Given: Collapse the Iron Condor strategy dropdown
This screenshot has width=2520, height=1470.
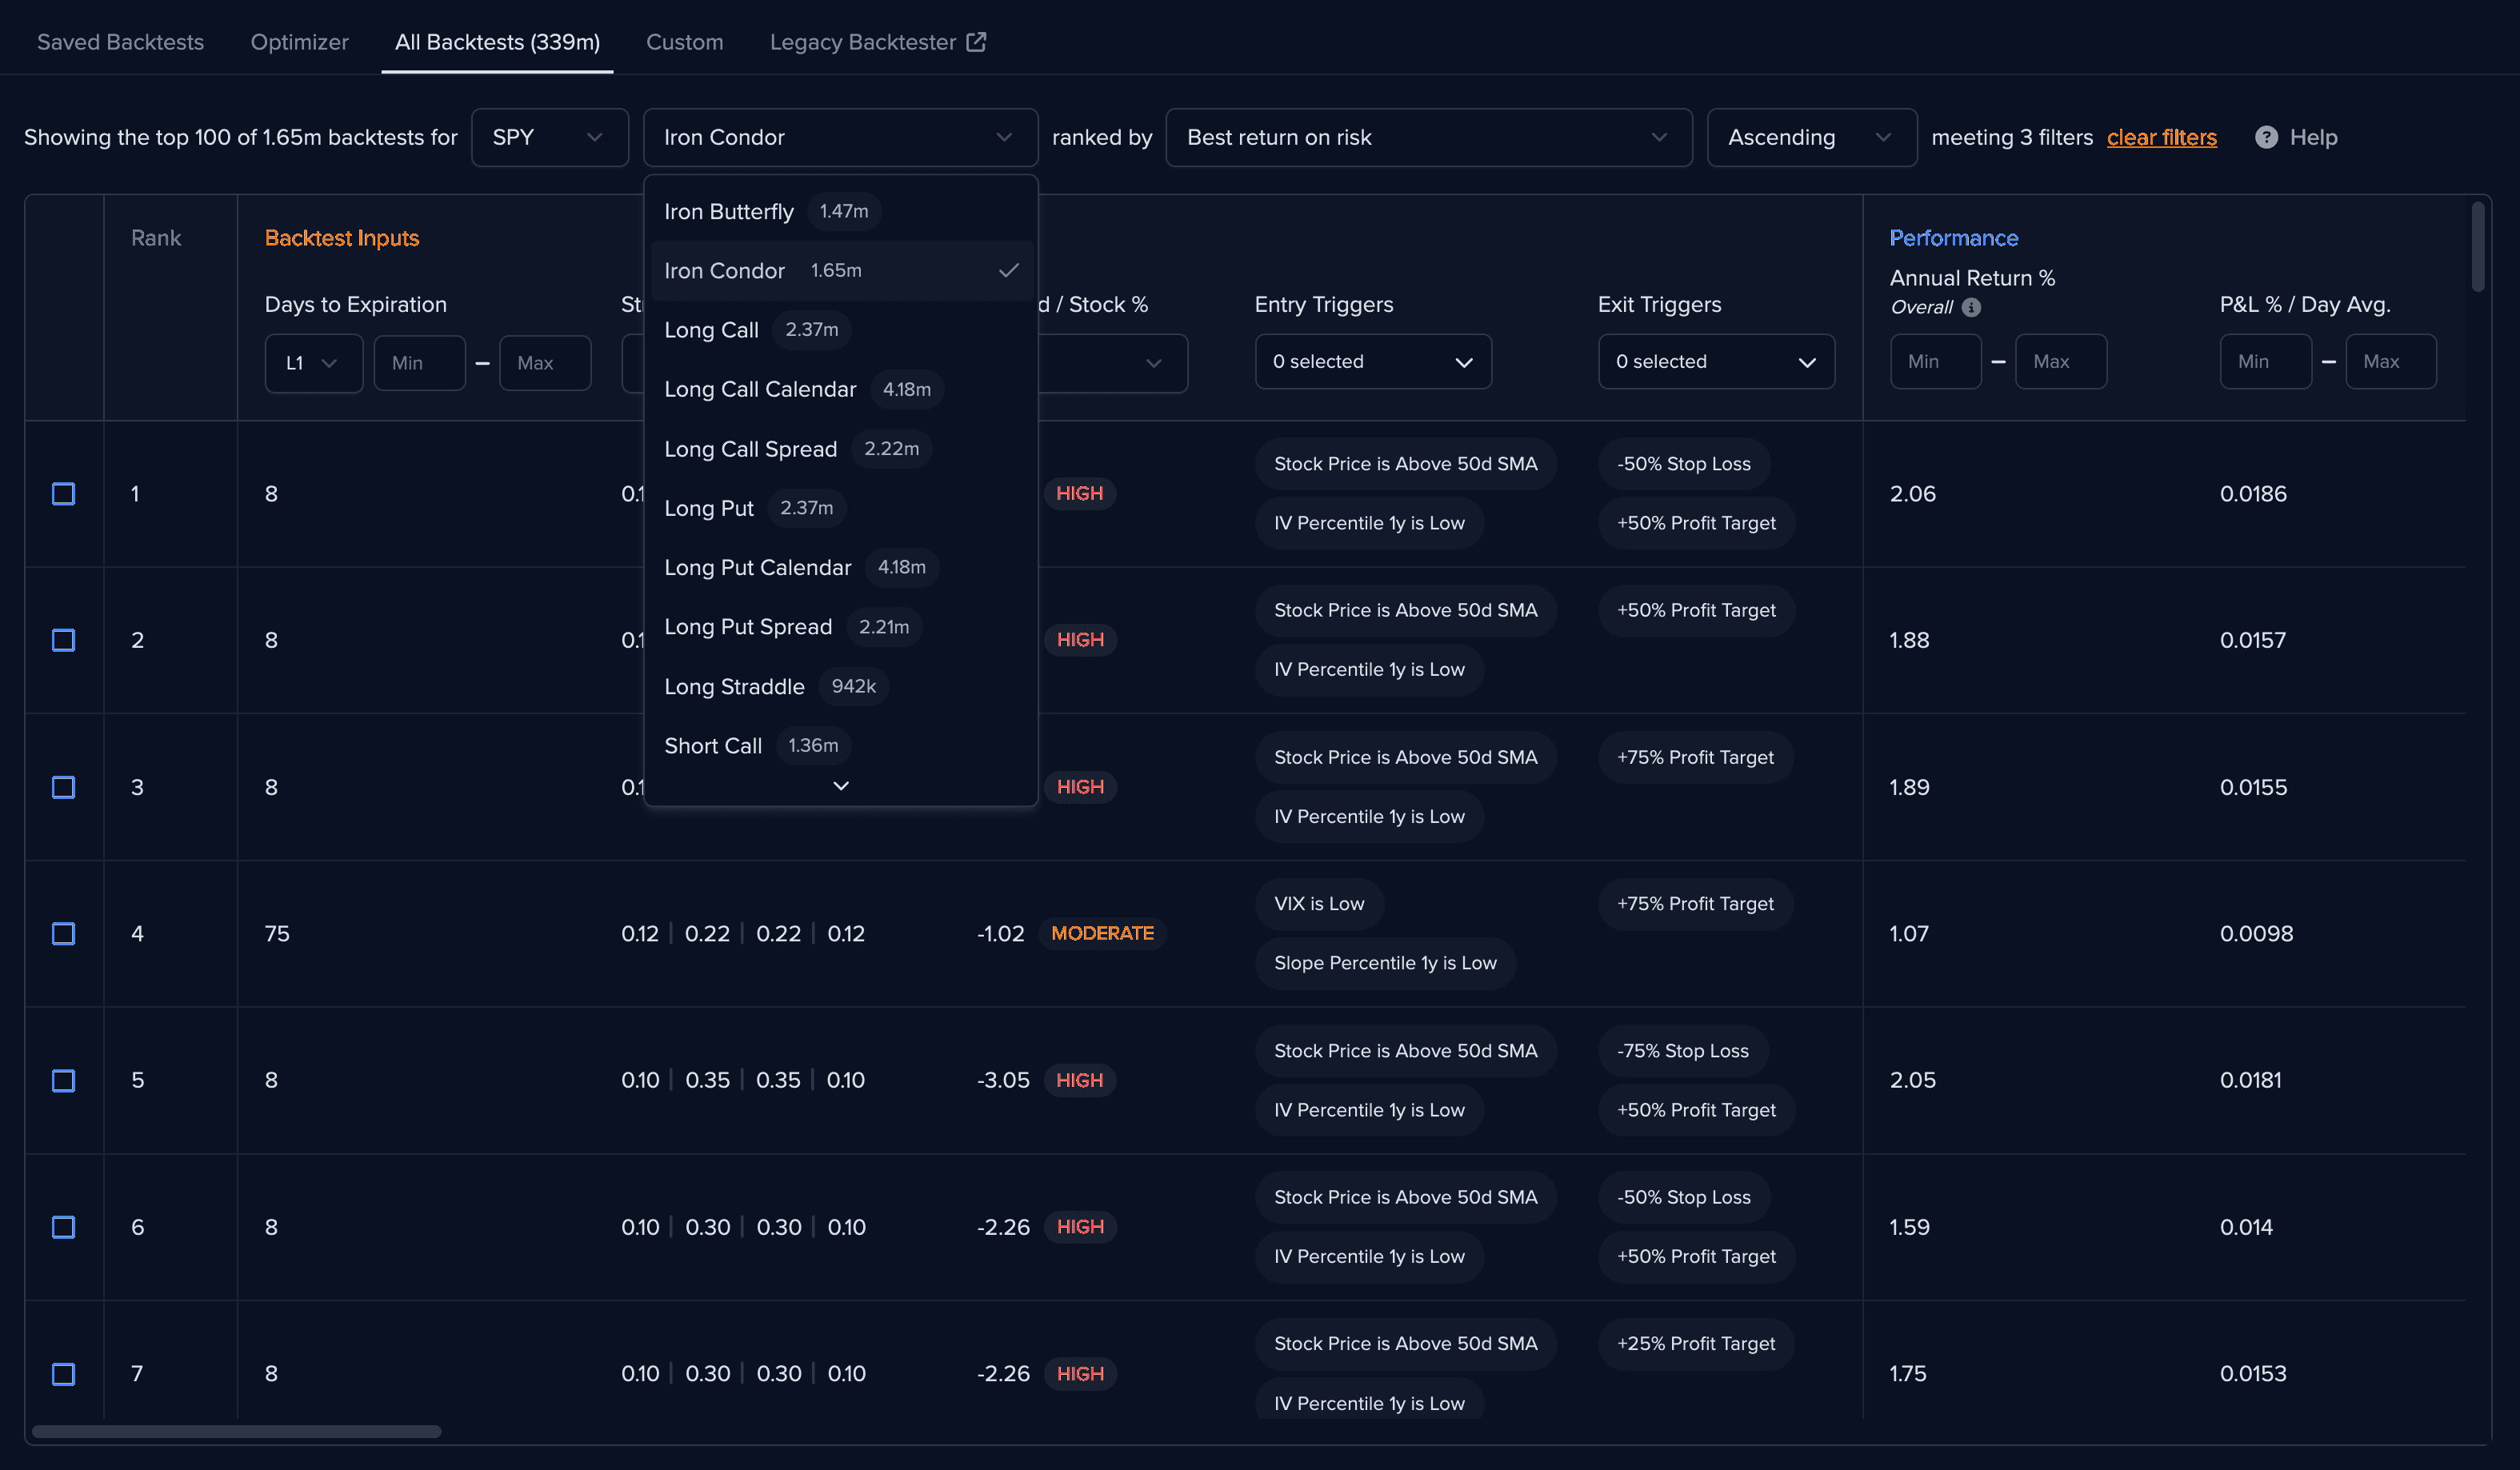Looking at the screenshot, I should [840, 137].
